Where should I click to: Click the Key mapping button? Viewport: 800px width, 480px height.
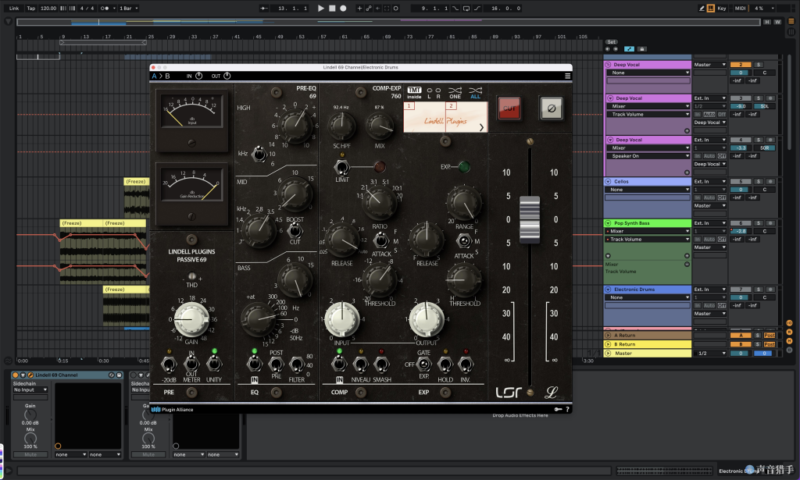[x=721, y=8]
